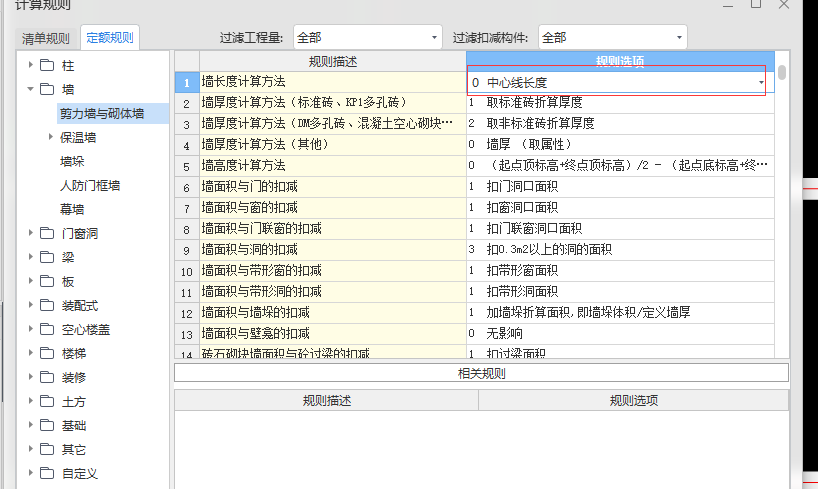Select row 墙长度计算方法
818x489 pixels.
coord(333,82)
